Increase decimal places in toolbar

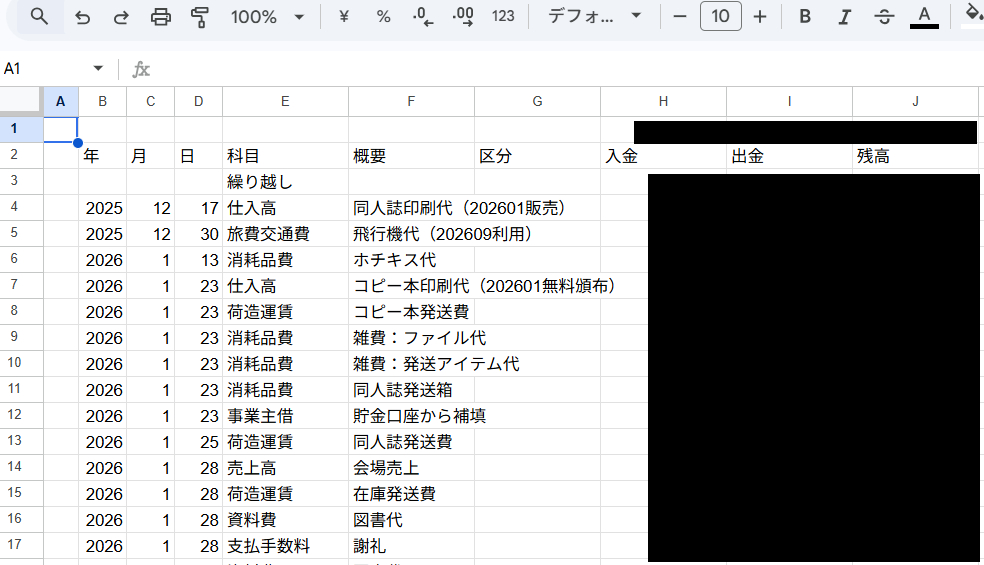pyautogui.click(x=463, y=17)
